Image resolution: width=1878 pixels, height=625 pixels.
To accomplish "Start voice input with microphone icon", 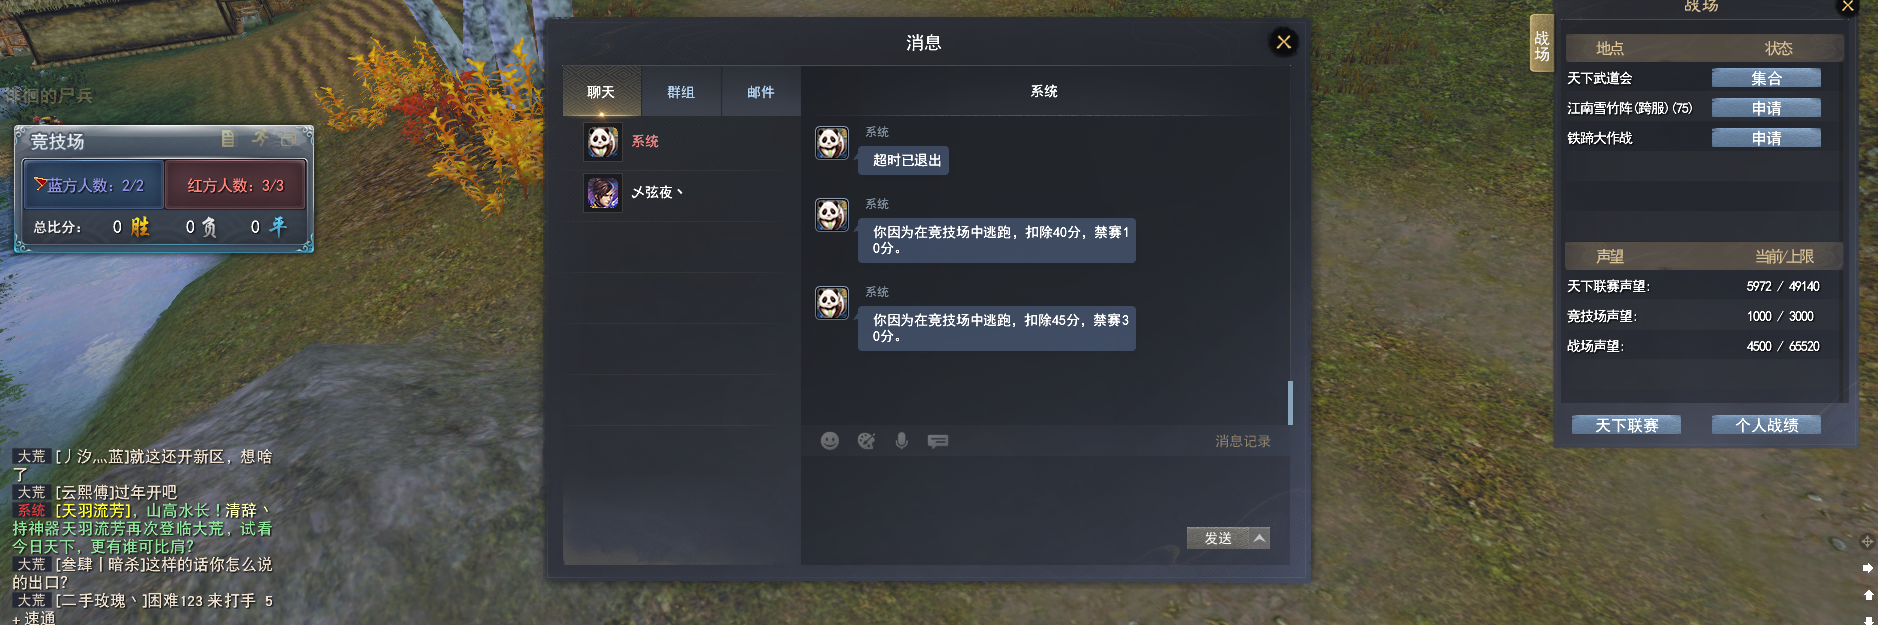I will tap(902, 441).
